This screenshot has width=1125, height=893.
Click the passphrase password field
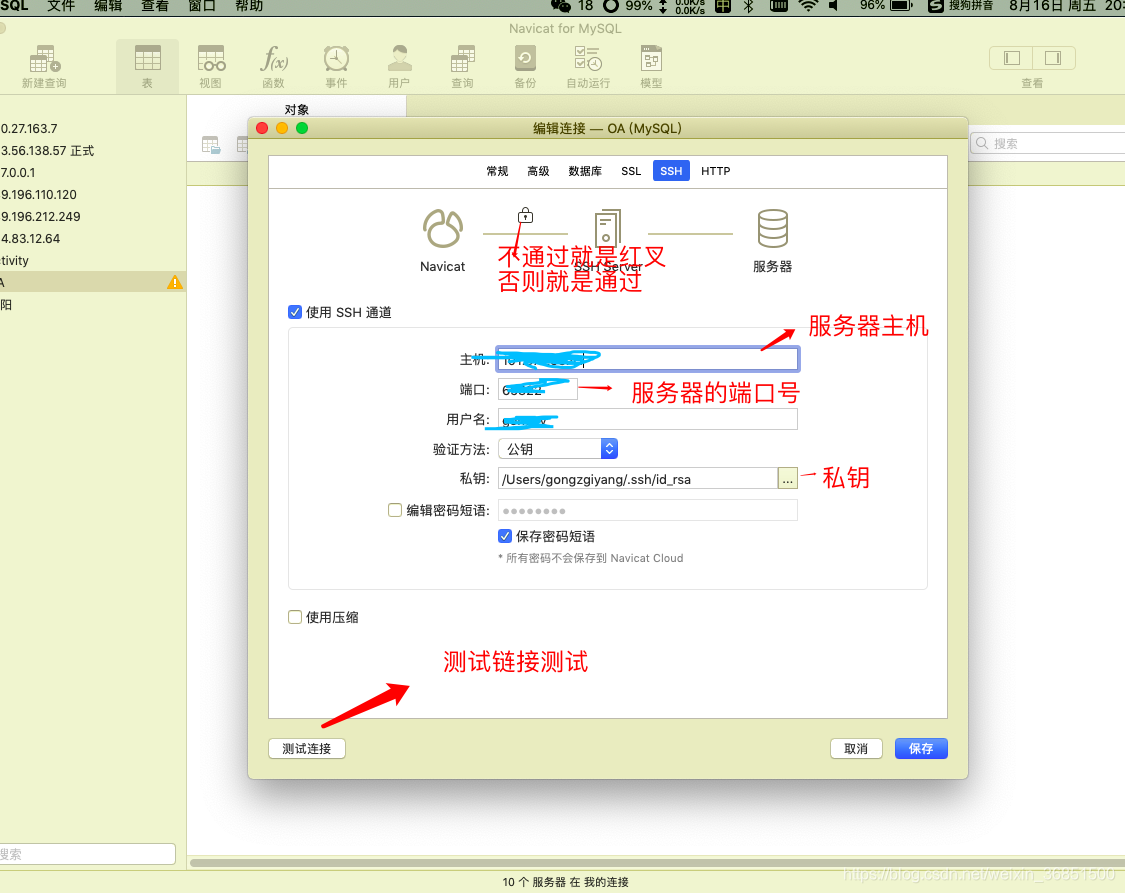648,510
